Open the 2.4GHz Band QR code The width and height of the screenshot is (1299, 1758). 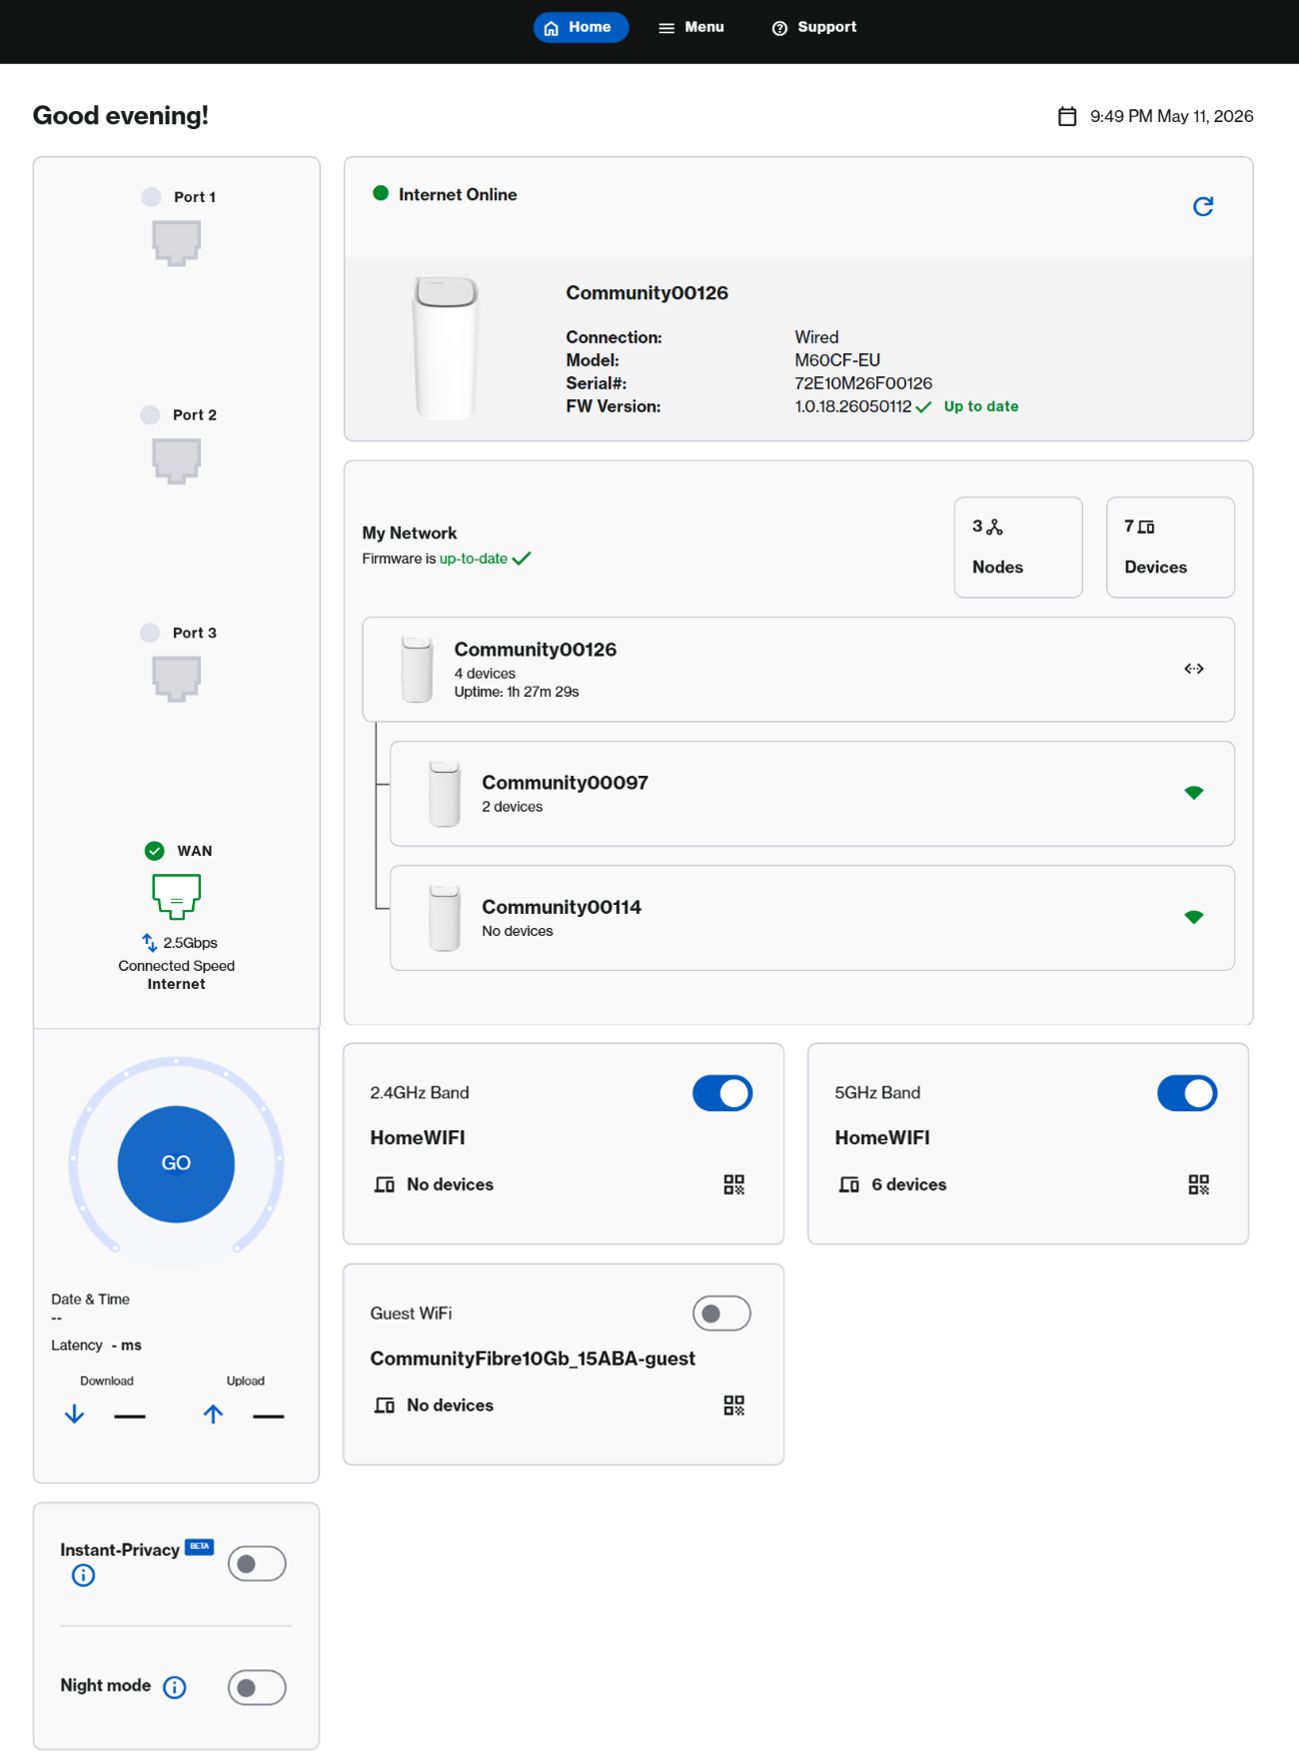point(734,1185)
